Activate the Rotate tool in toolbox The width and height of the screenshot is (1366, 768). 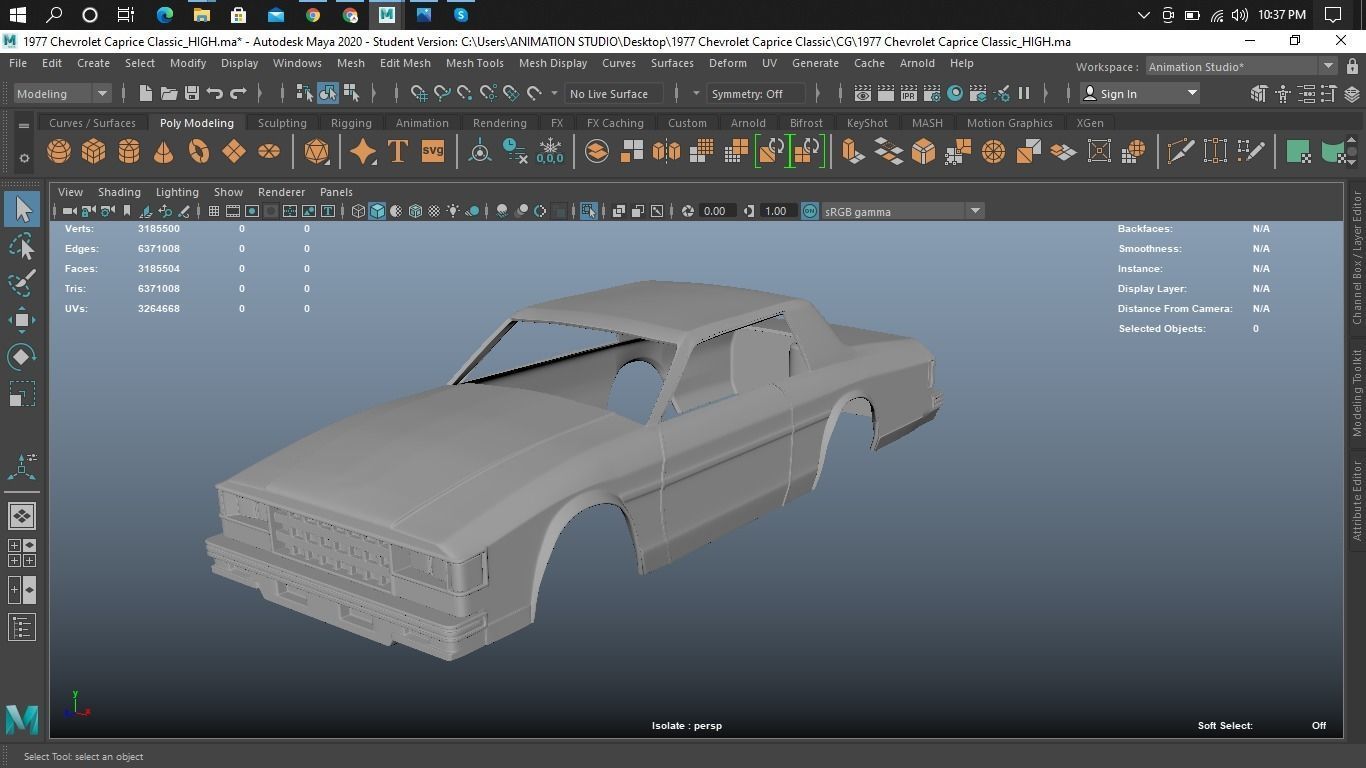click(x=22, y=357)
